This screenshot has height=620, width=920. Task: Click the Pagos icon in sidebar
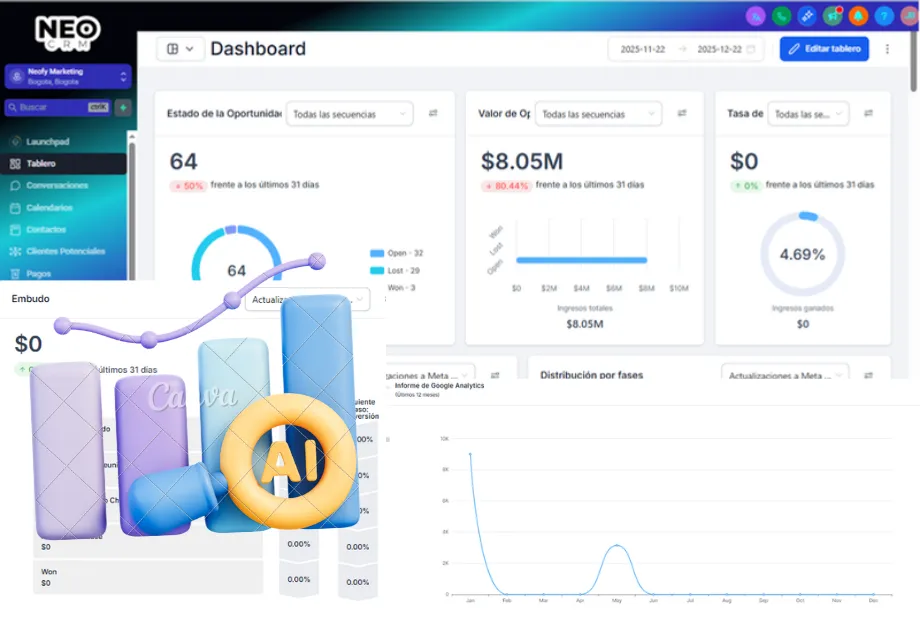pyautogui.click(x=15, y=273)
